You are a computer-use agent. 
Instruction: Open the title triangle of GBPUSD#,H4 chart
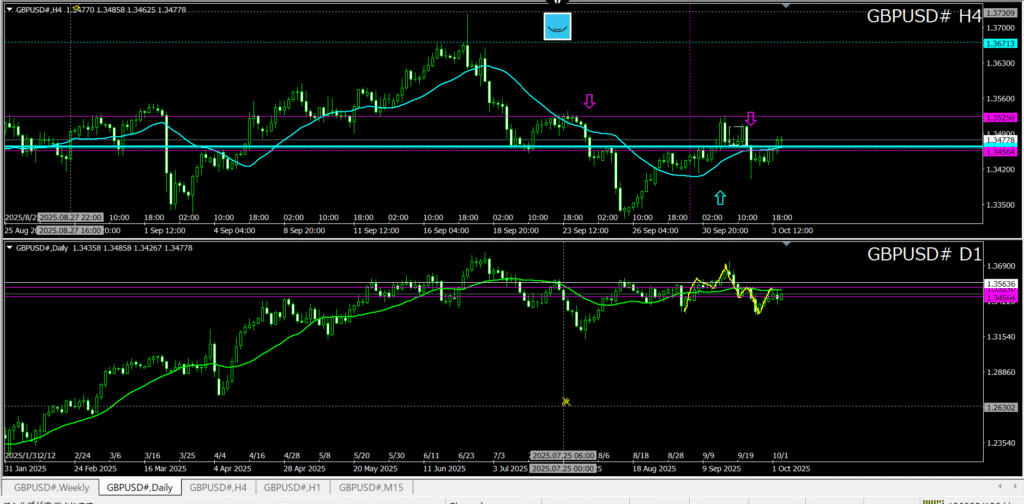pos(9,8)
